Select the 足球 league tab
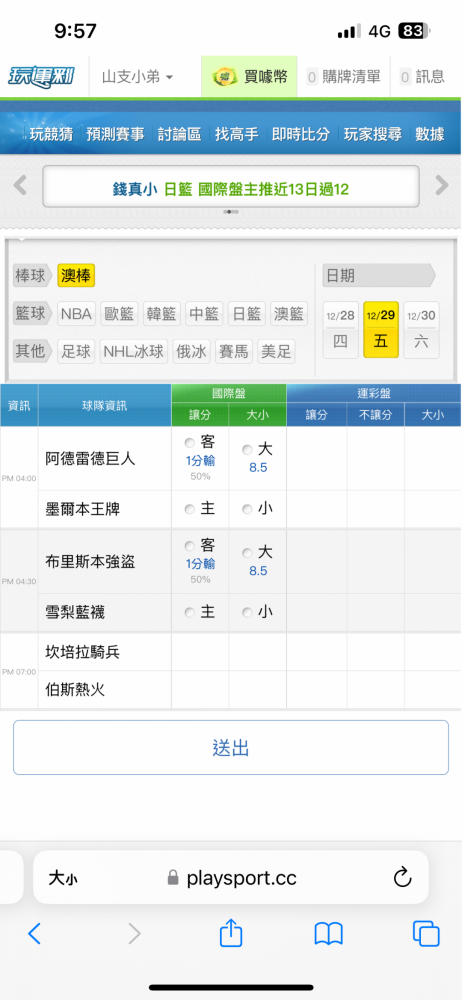Viewport: 462px width, 1000px height. click(76, 351)
